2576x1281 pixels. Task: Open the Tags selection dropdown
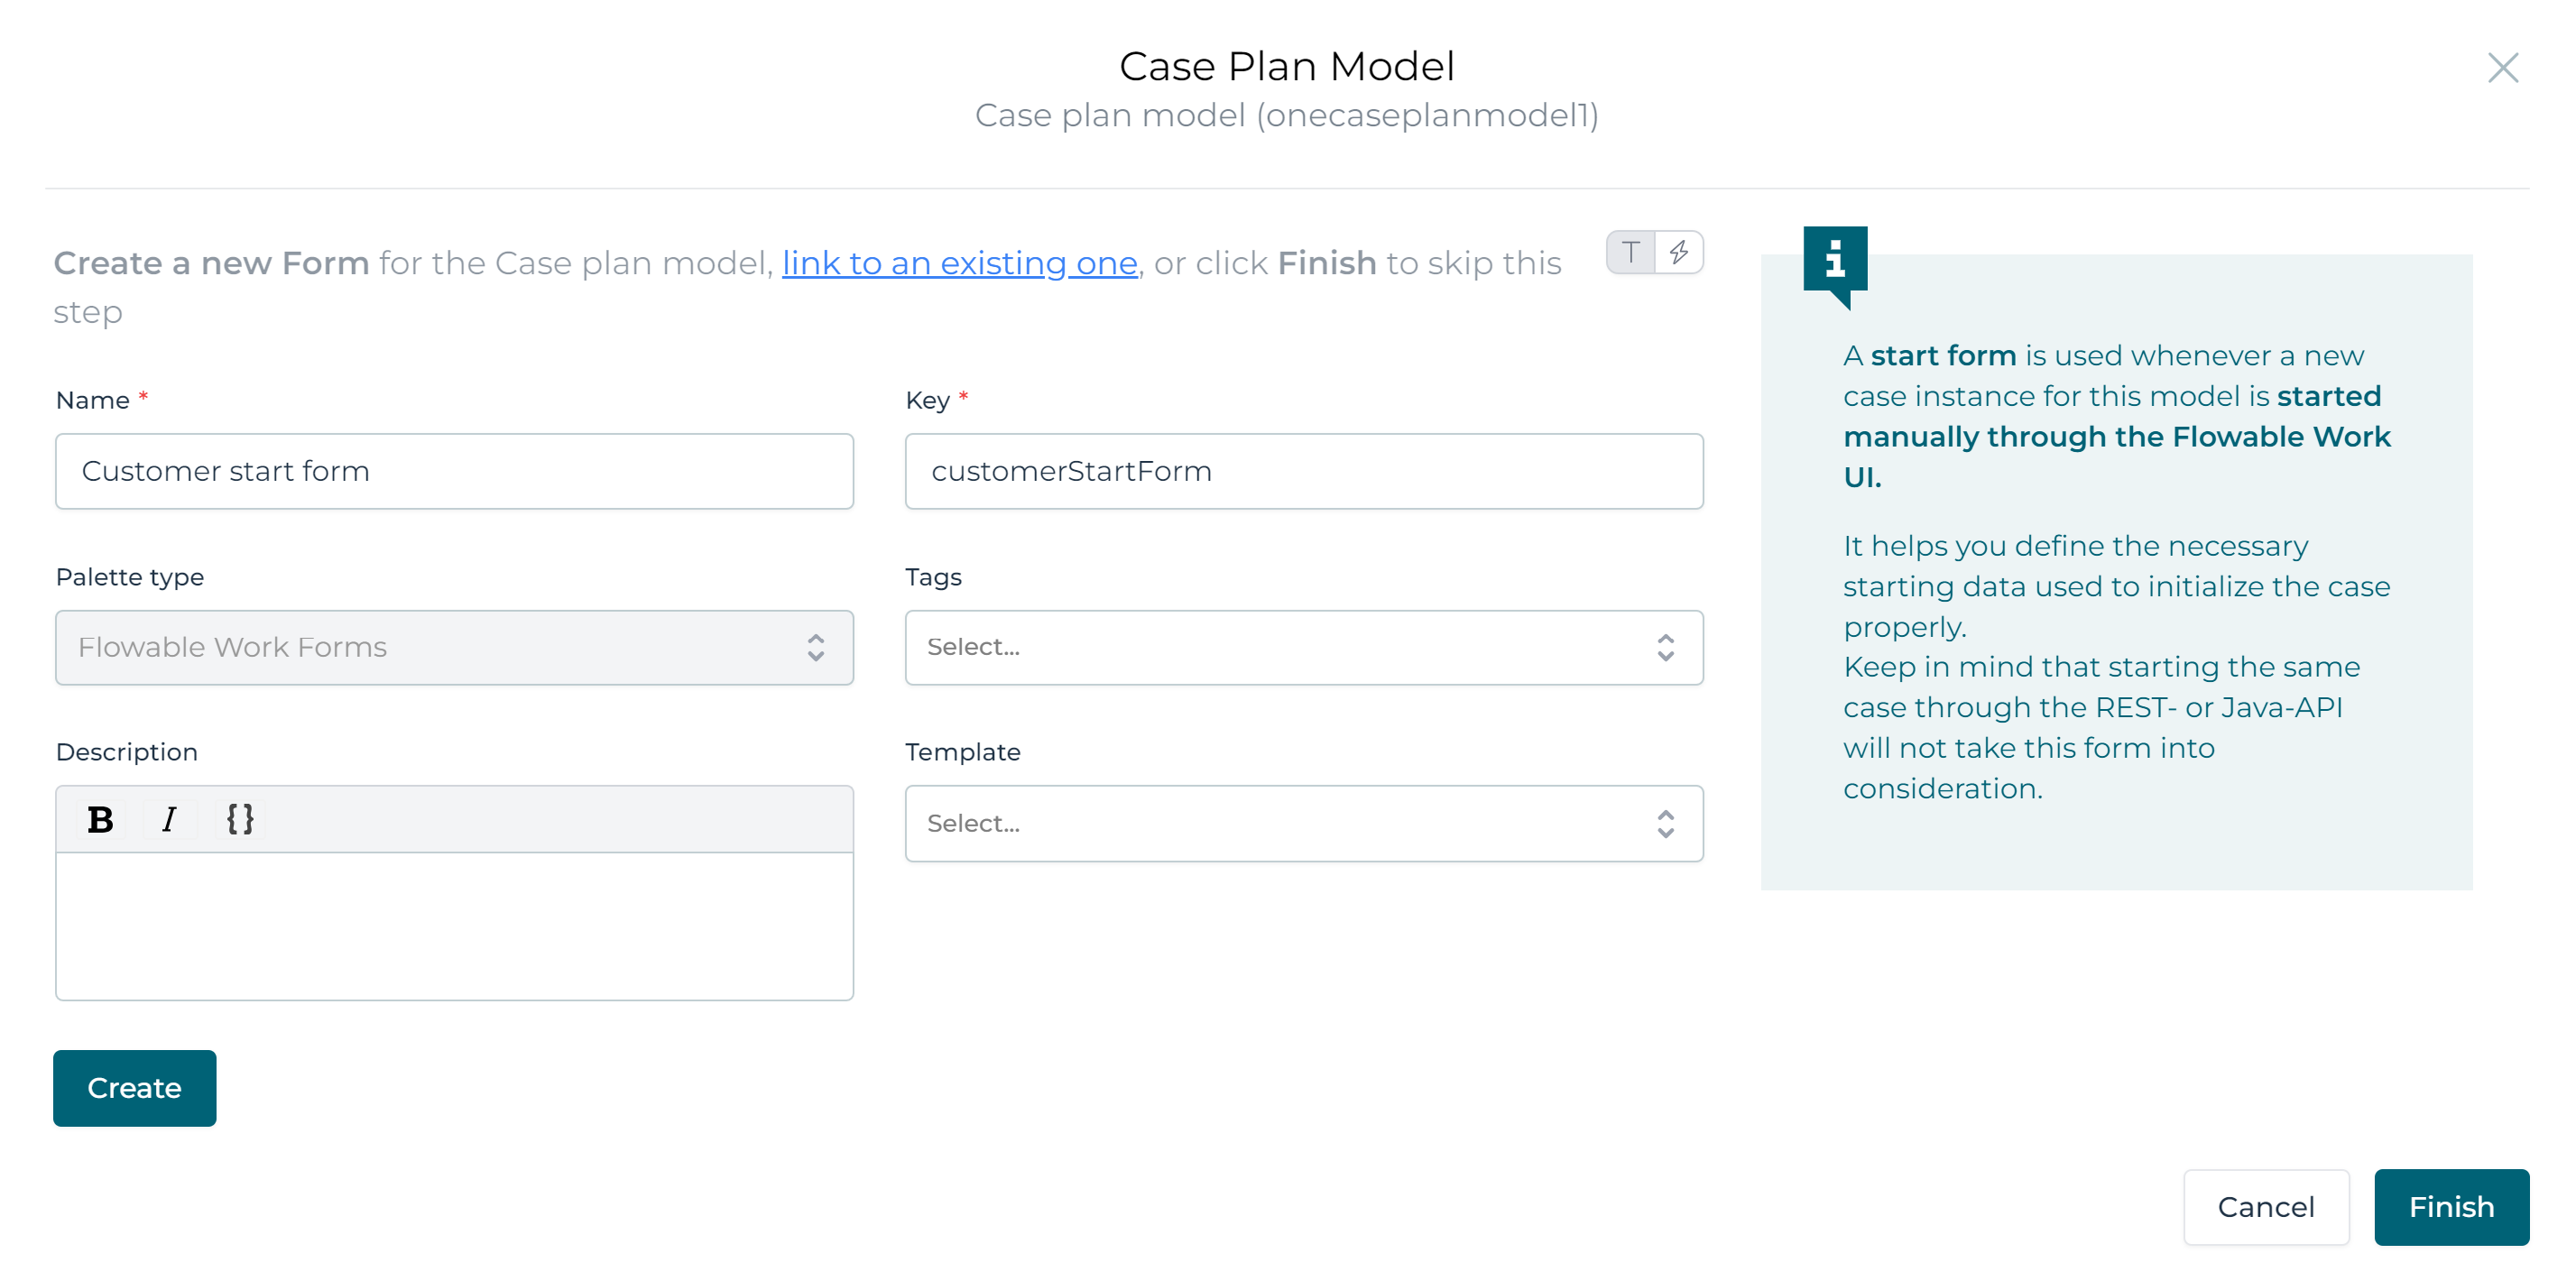1300,647
